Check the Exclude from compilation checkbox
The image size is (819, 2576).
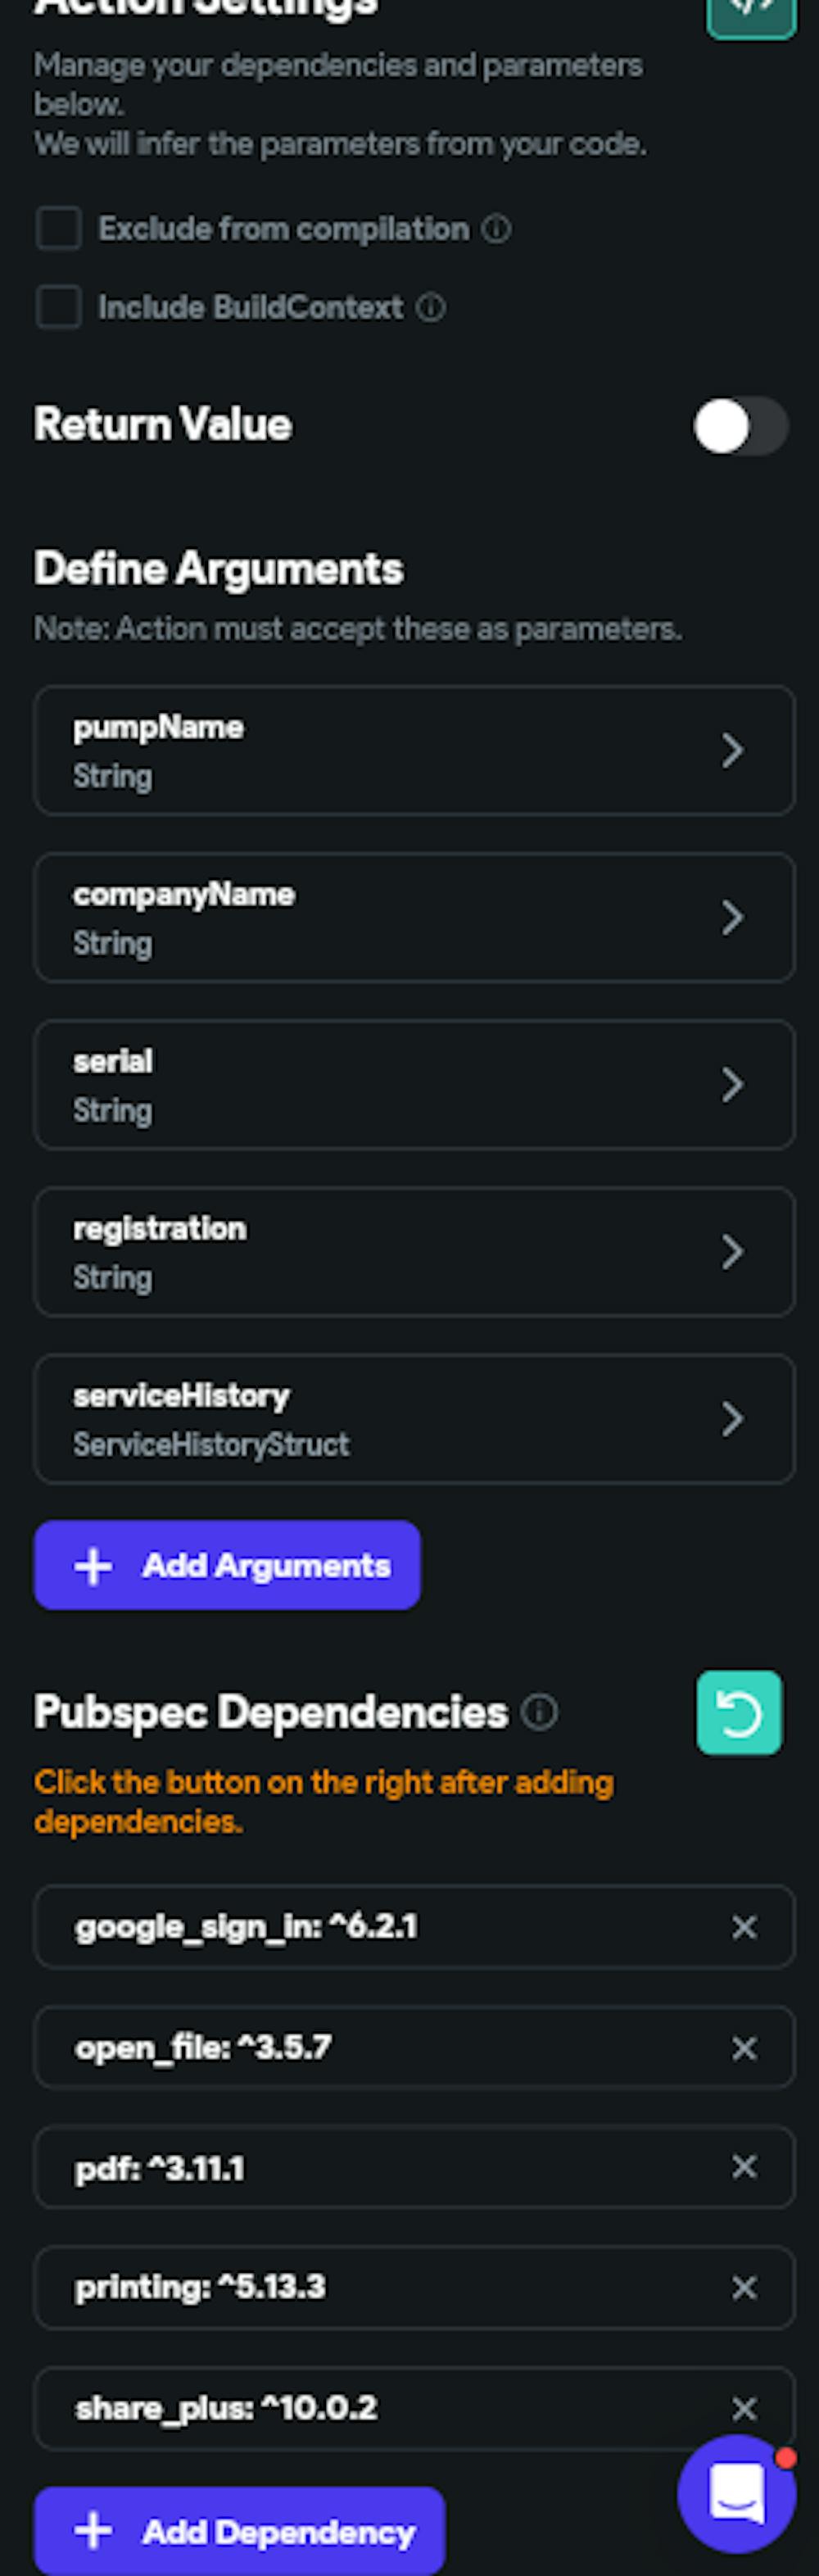[59, 229]
